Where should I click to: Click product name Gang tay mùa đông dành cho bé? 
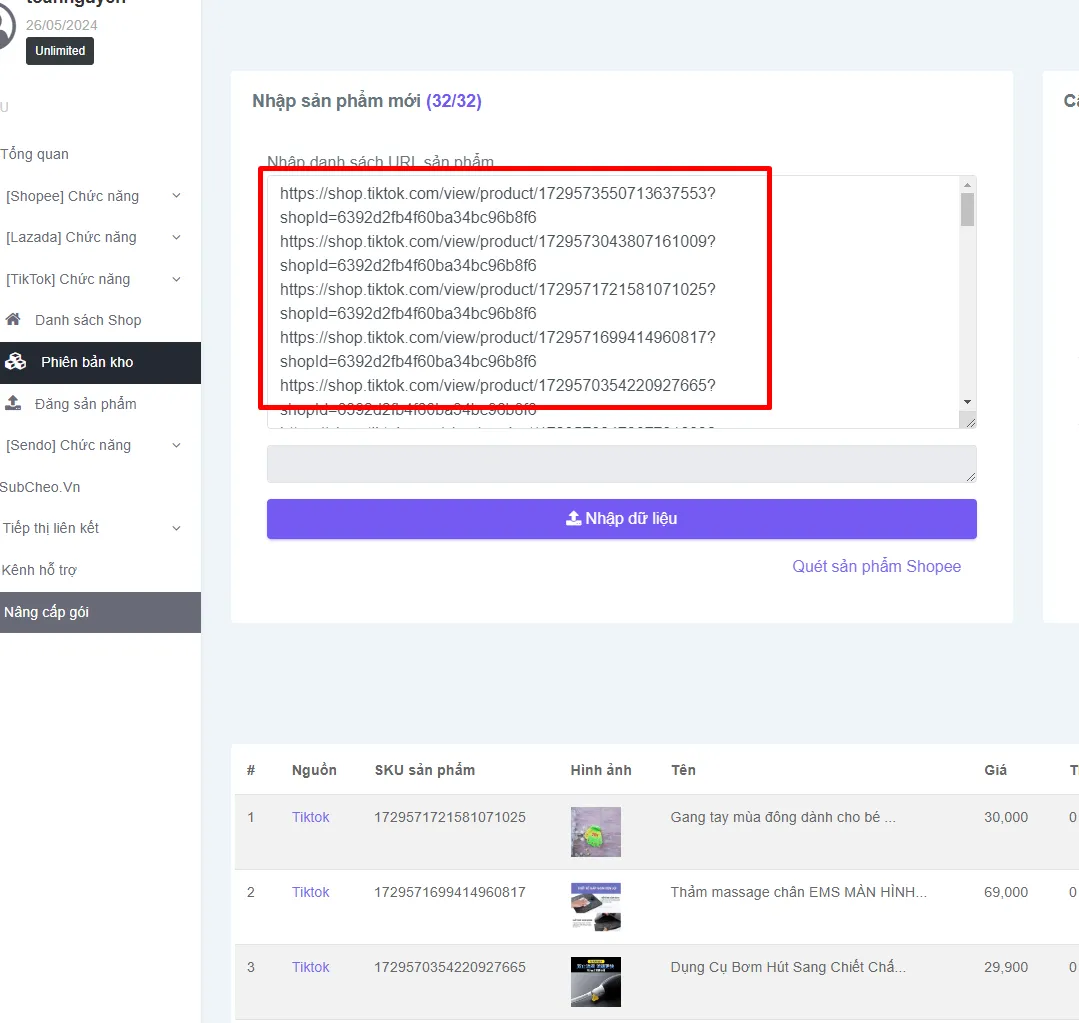click(x=783, y=817)
